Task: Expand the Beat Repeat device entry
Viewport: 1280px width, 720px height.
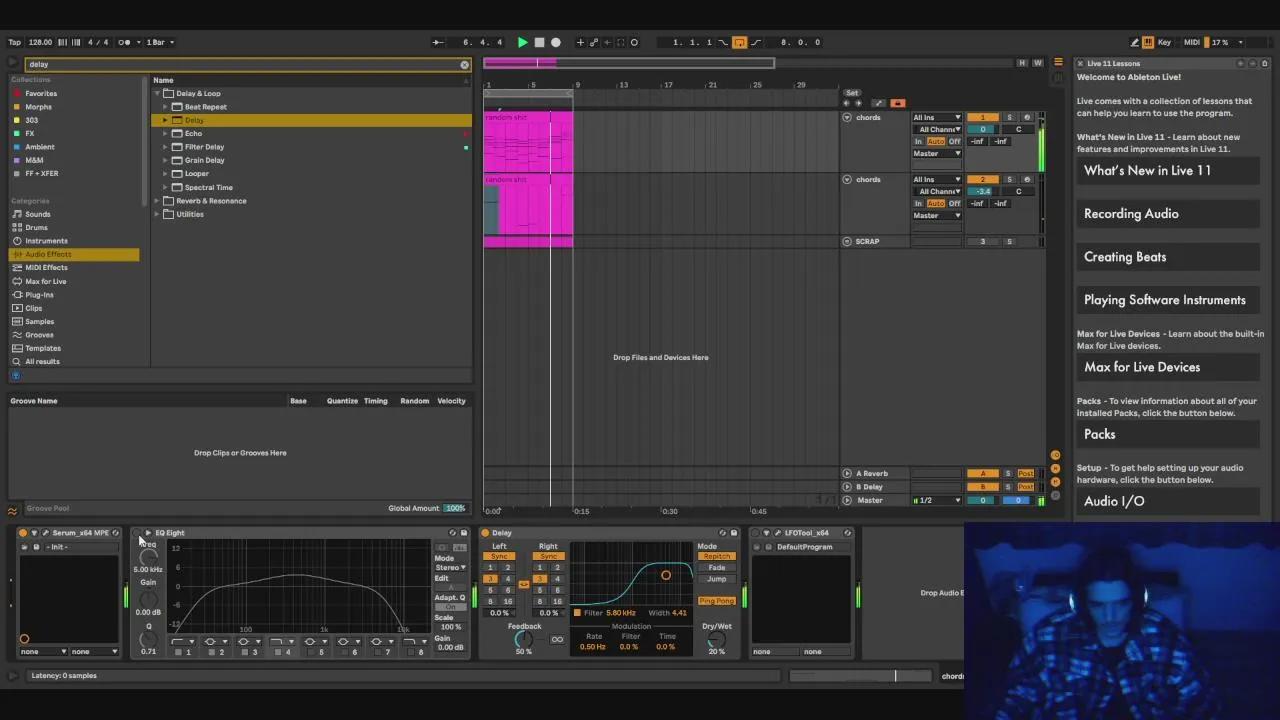Action: (x=165, y=107)
